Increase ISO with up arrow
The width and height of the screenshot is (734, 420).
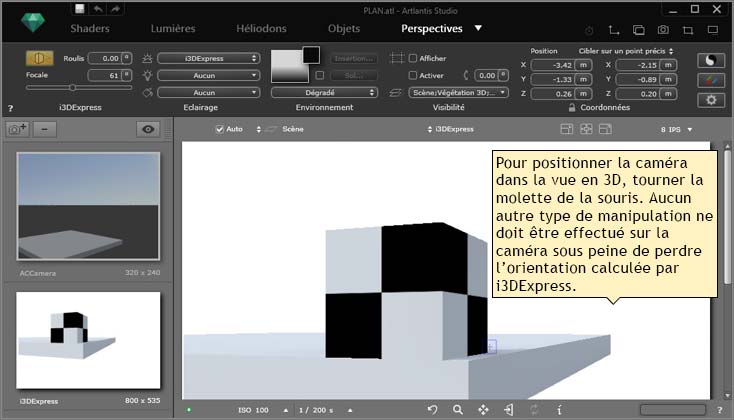[286, 410]
